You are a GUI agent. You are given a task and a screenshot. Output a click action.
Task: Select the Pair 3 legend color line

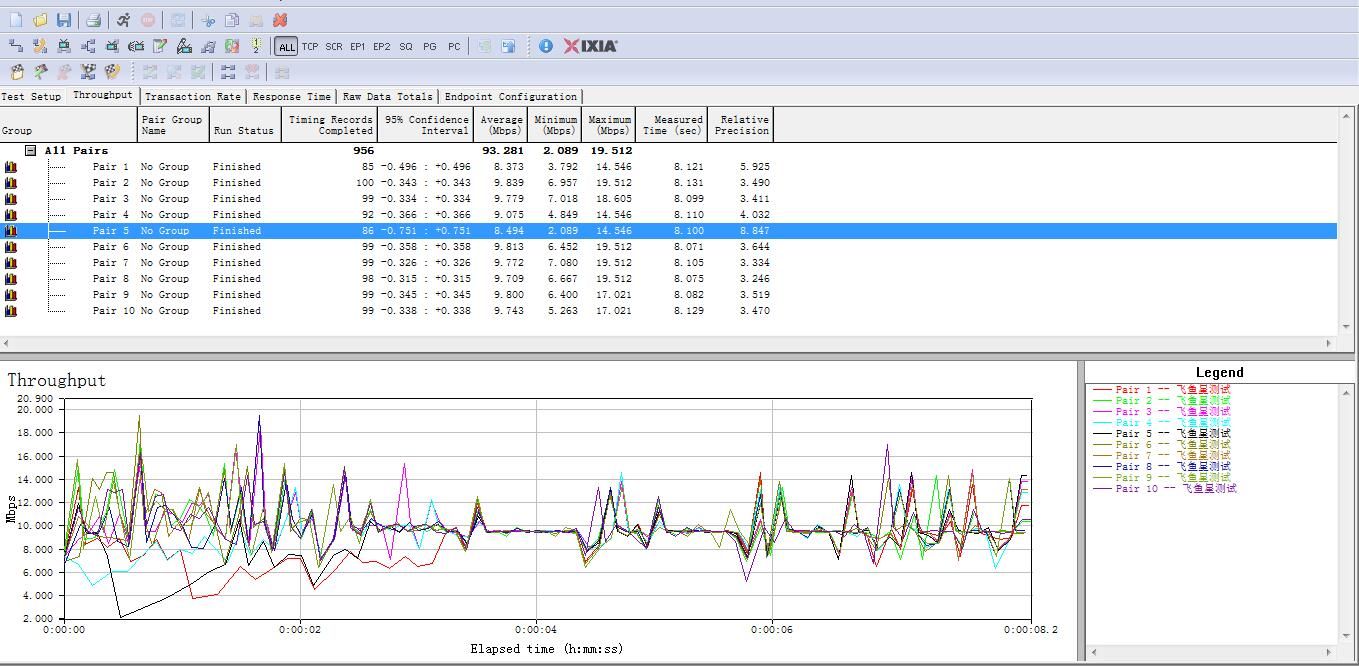tap(1102, 412)
